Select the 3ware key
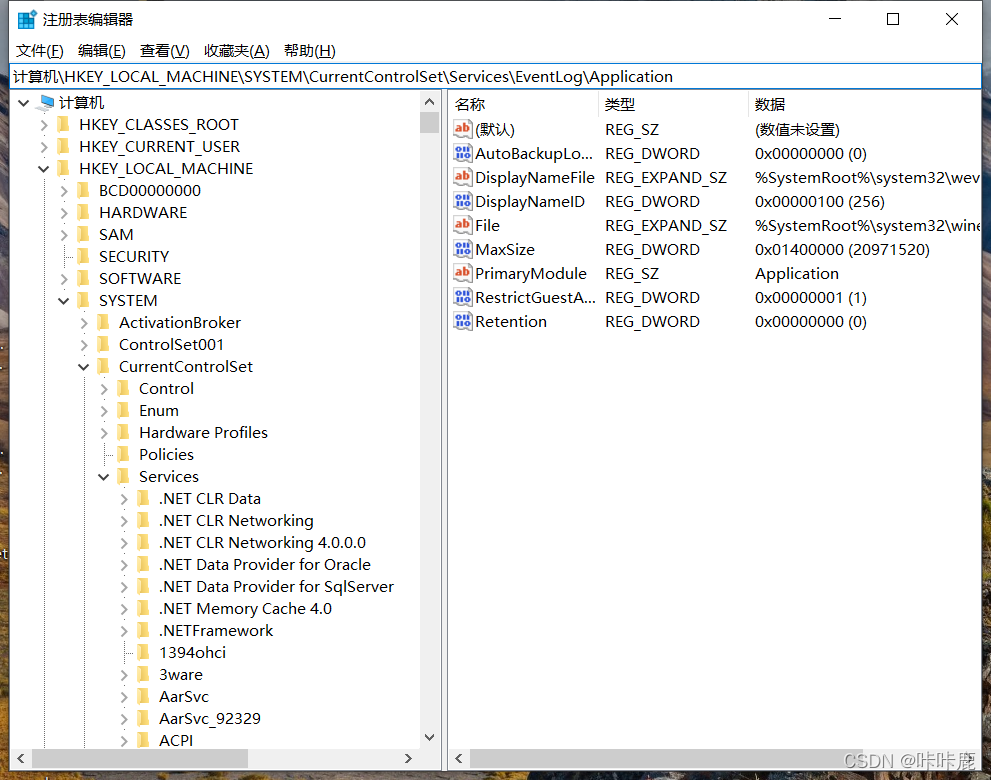Screen dimensions: 991x780 (x=181, y=674)
